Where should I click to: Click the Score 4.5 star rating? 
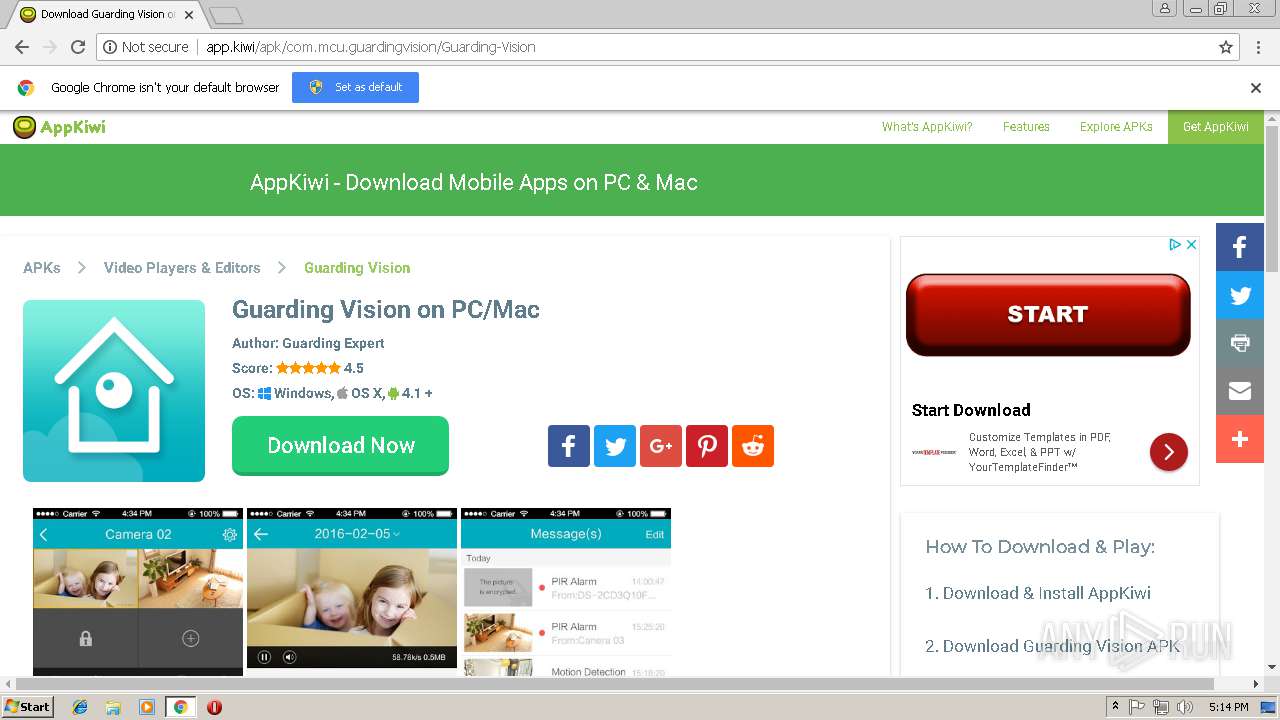[x=298, y=368]
